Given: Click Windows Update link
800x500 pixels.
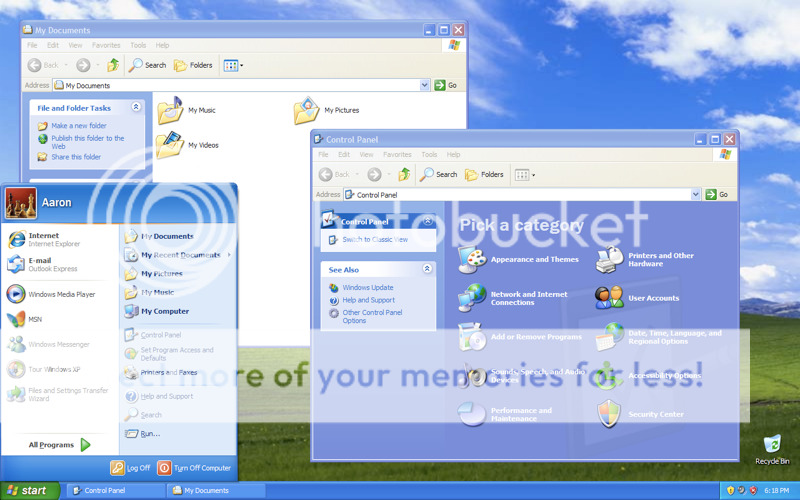Looking at the screenshot, I should pyautogui.click(x=368, y=287).
